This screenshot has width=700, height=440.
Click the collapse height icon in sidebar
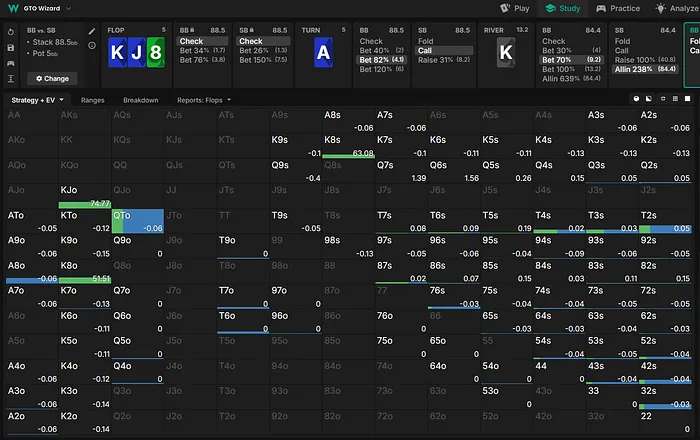click(10, 78)
